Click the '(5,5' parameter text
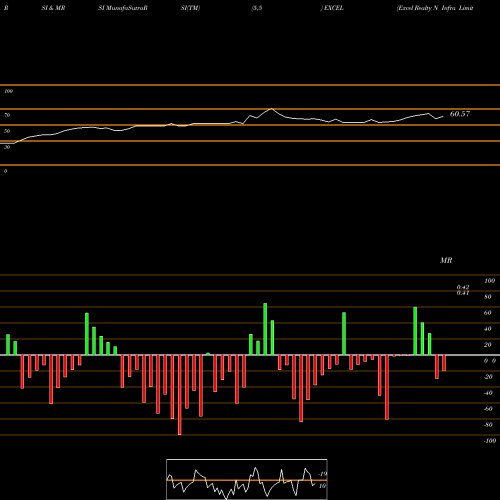Image resolution: width=500 pixels, height=500 pixels. point(257,8)
